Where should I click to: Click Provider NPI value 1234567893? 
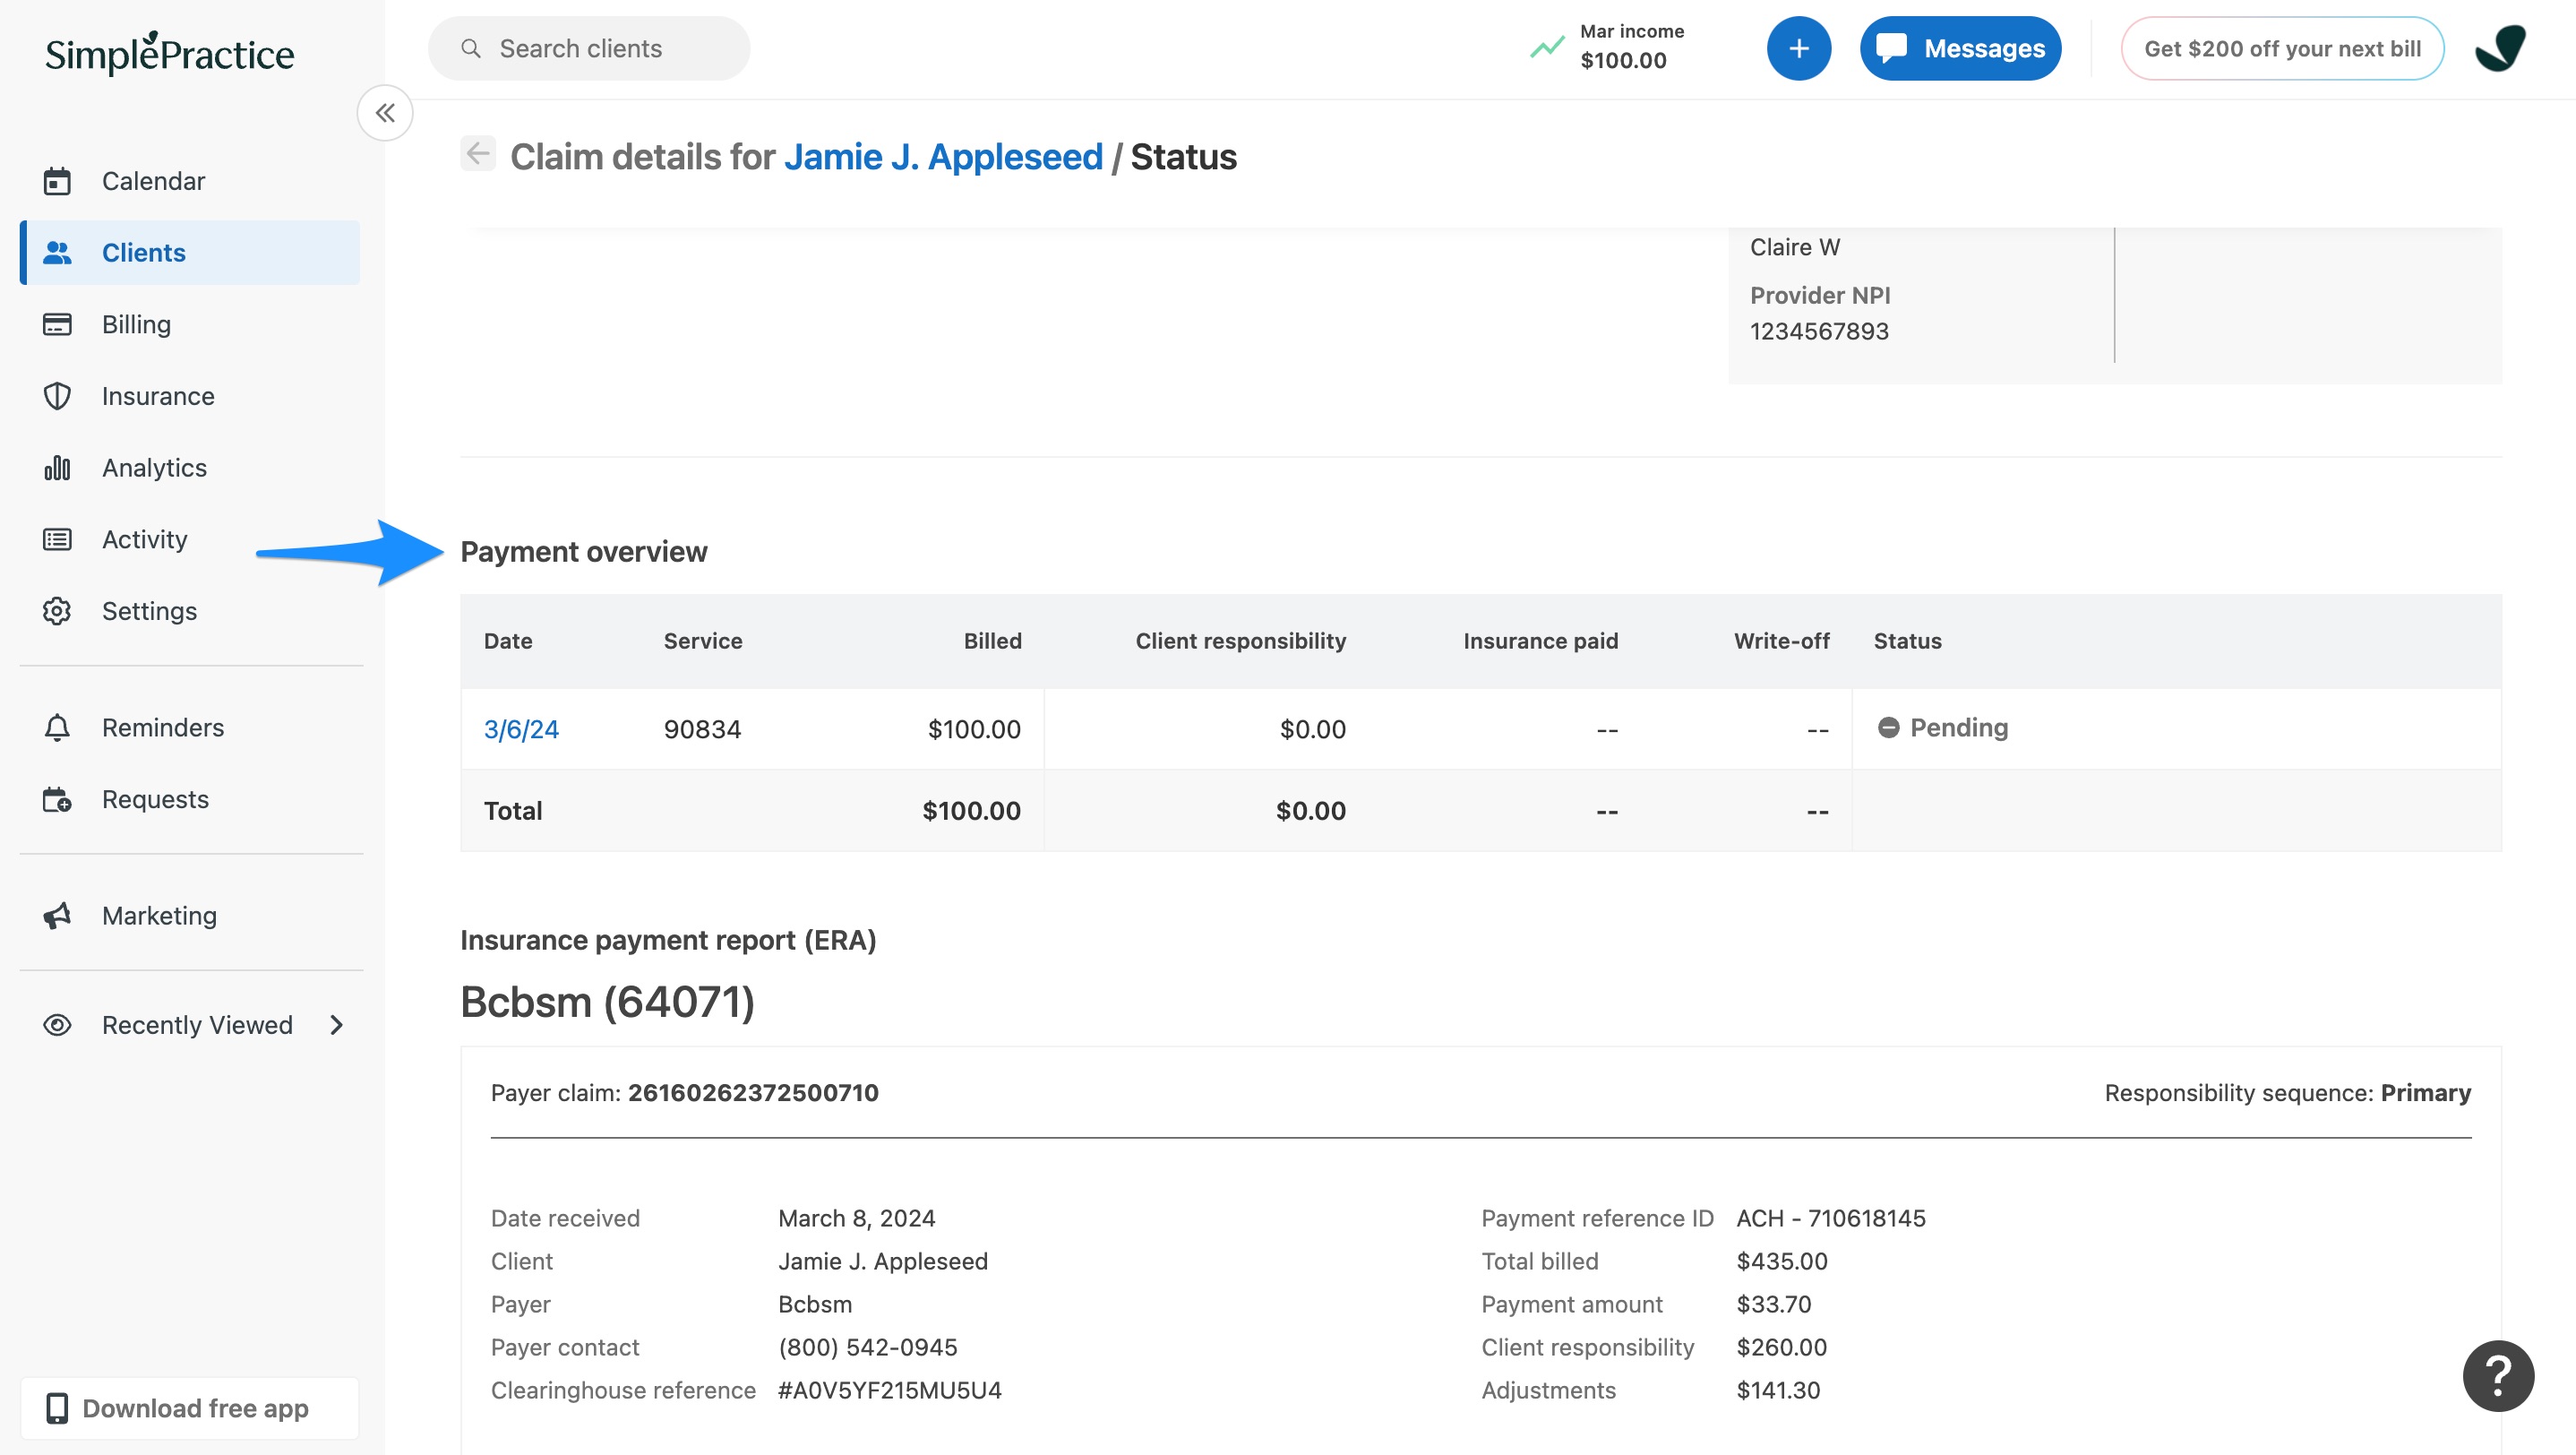coord(1819,331)
